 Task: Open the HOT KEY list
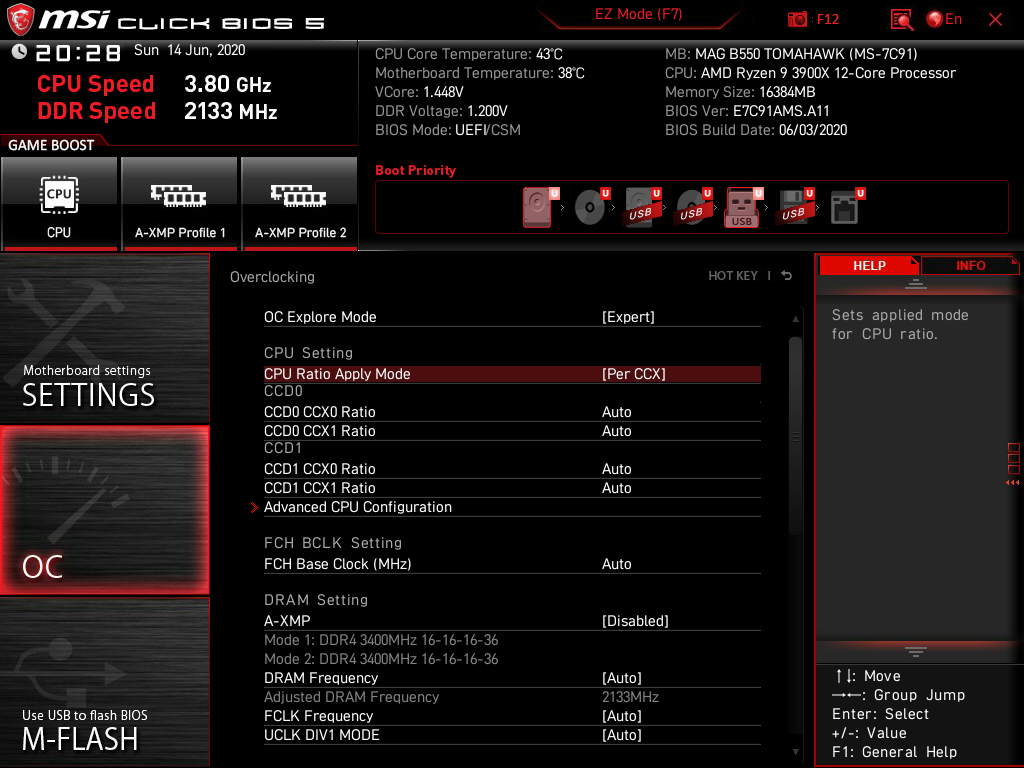click(733, 276)
